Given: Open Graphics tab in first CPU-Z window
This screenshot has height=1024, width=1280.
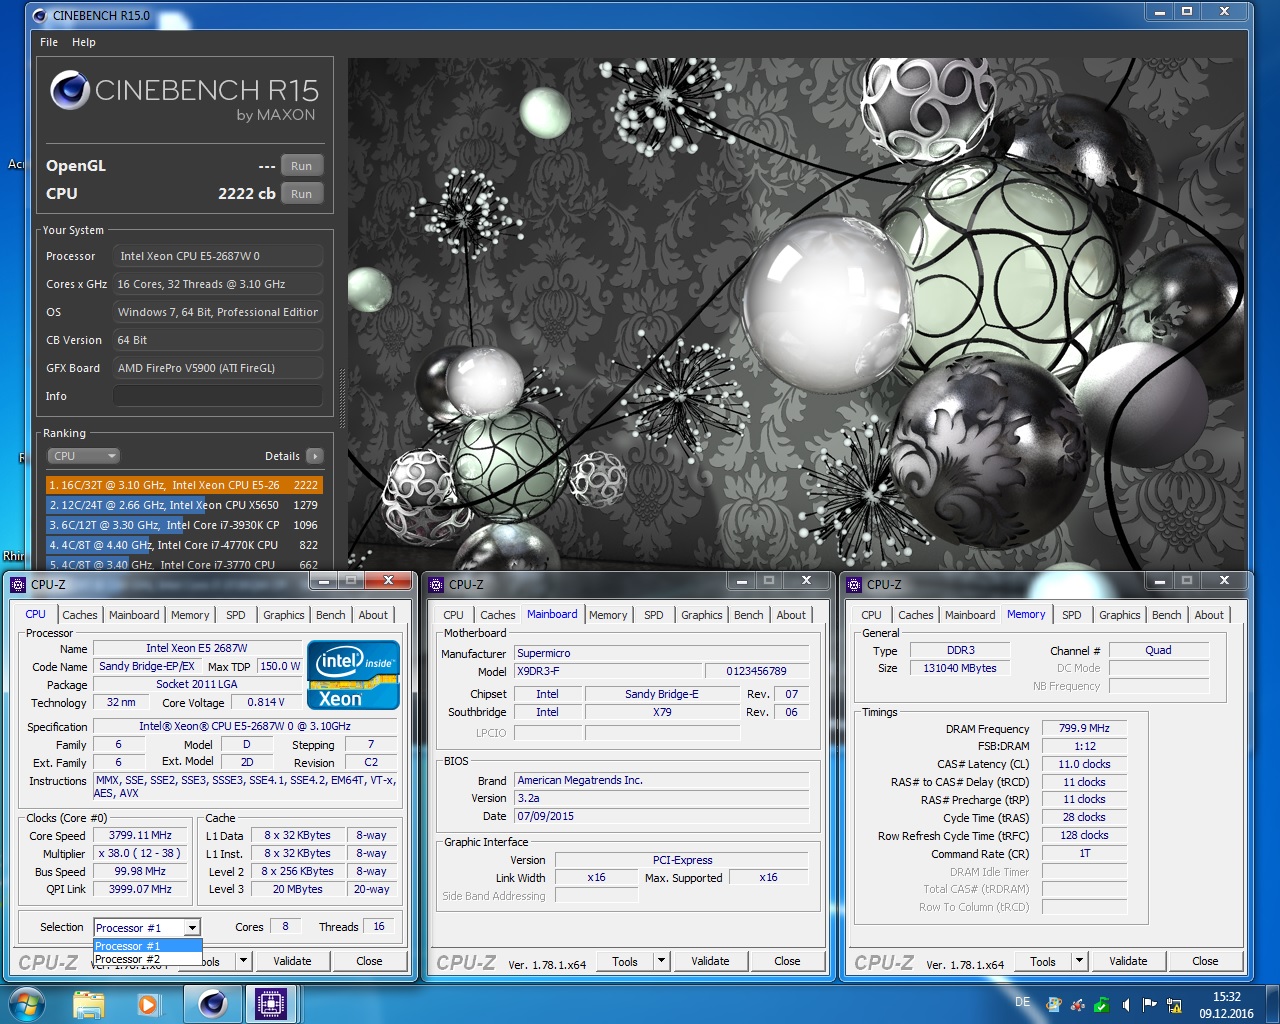Looking at the screenshot, I should coord(284,615).
